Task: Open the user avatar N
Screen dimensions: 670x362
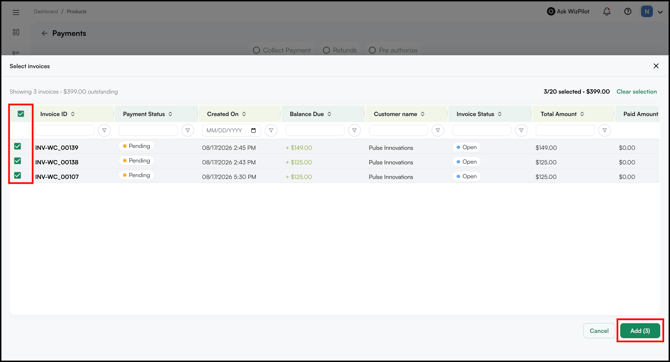Action: click(x=646, y=12)
